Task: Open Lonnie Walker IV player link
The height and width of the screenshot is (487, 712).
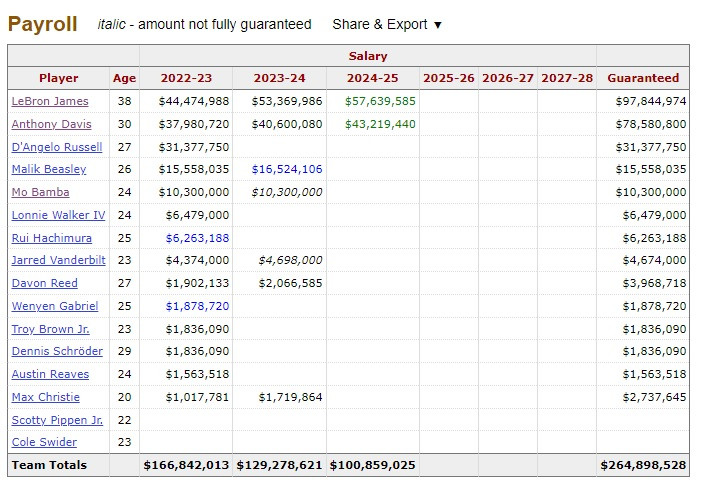Action: click(x=58, y=215)
